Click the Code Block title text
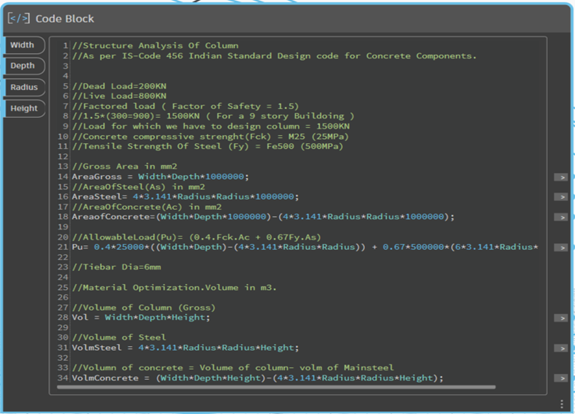The height and width of the screenshot is (414, 575). pos(65,19)
